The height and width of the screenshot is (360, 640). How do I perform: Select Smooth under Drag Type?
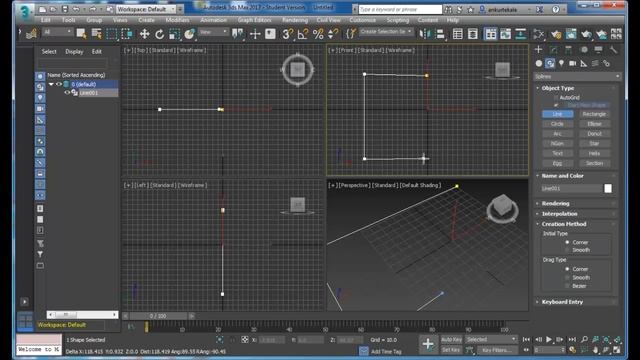[567, 278]
